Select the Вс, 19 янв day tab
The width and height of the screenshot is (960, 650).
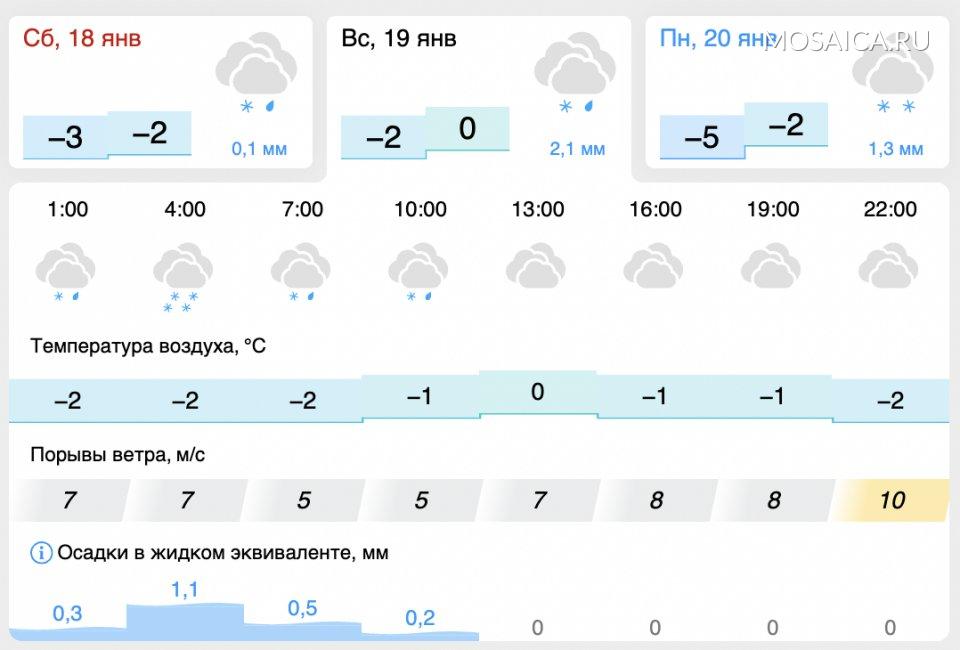pyautogui.click(x=400, y=39)
